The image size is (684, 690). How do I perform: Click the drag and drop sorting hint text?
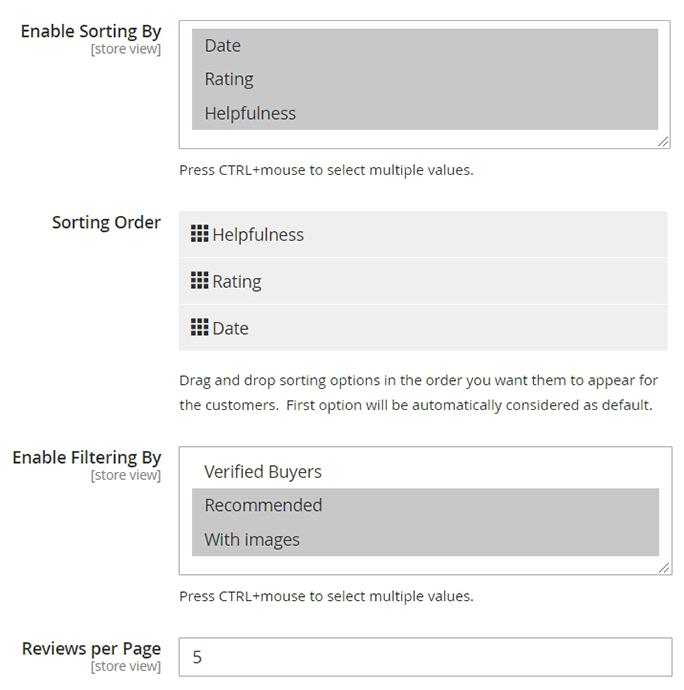pos(419,393)
